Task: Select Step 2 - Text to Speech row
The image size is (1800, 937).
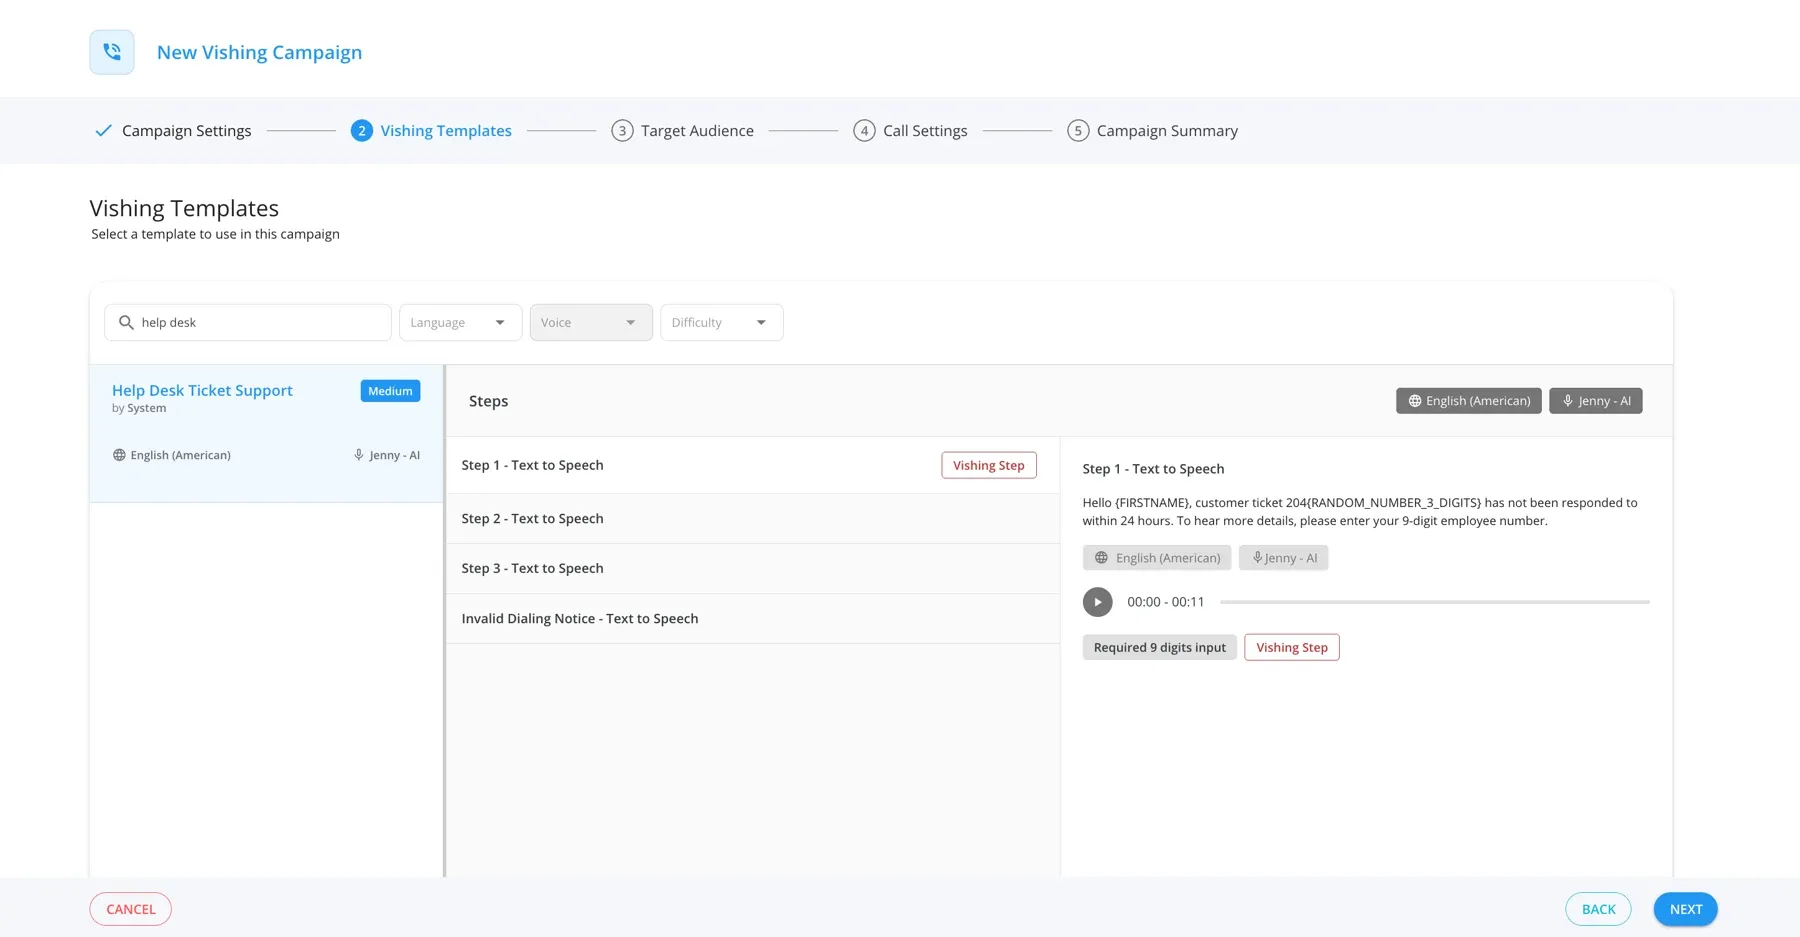Action: [x=752, y=519]
